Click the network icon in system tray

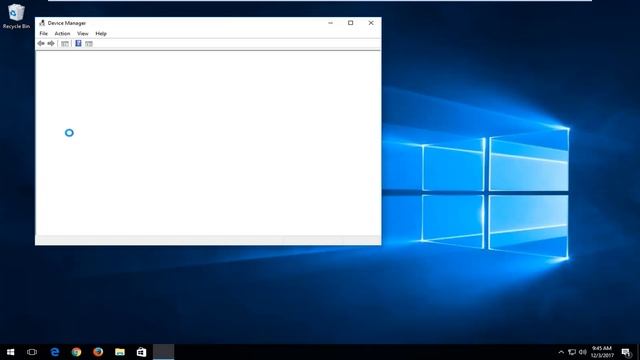coord(572,352)
